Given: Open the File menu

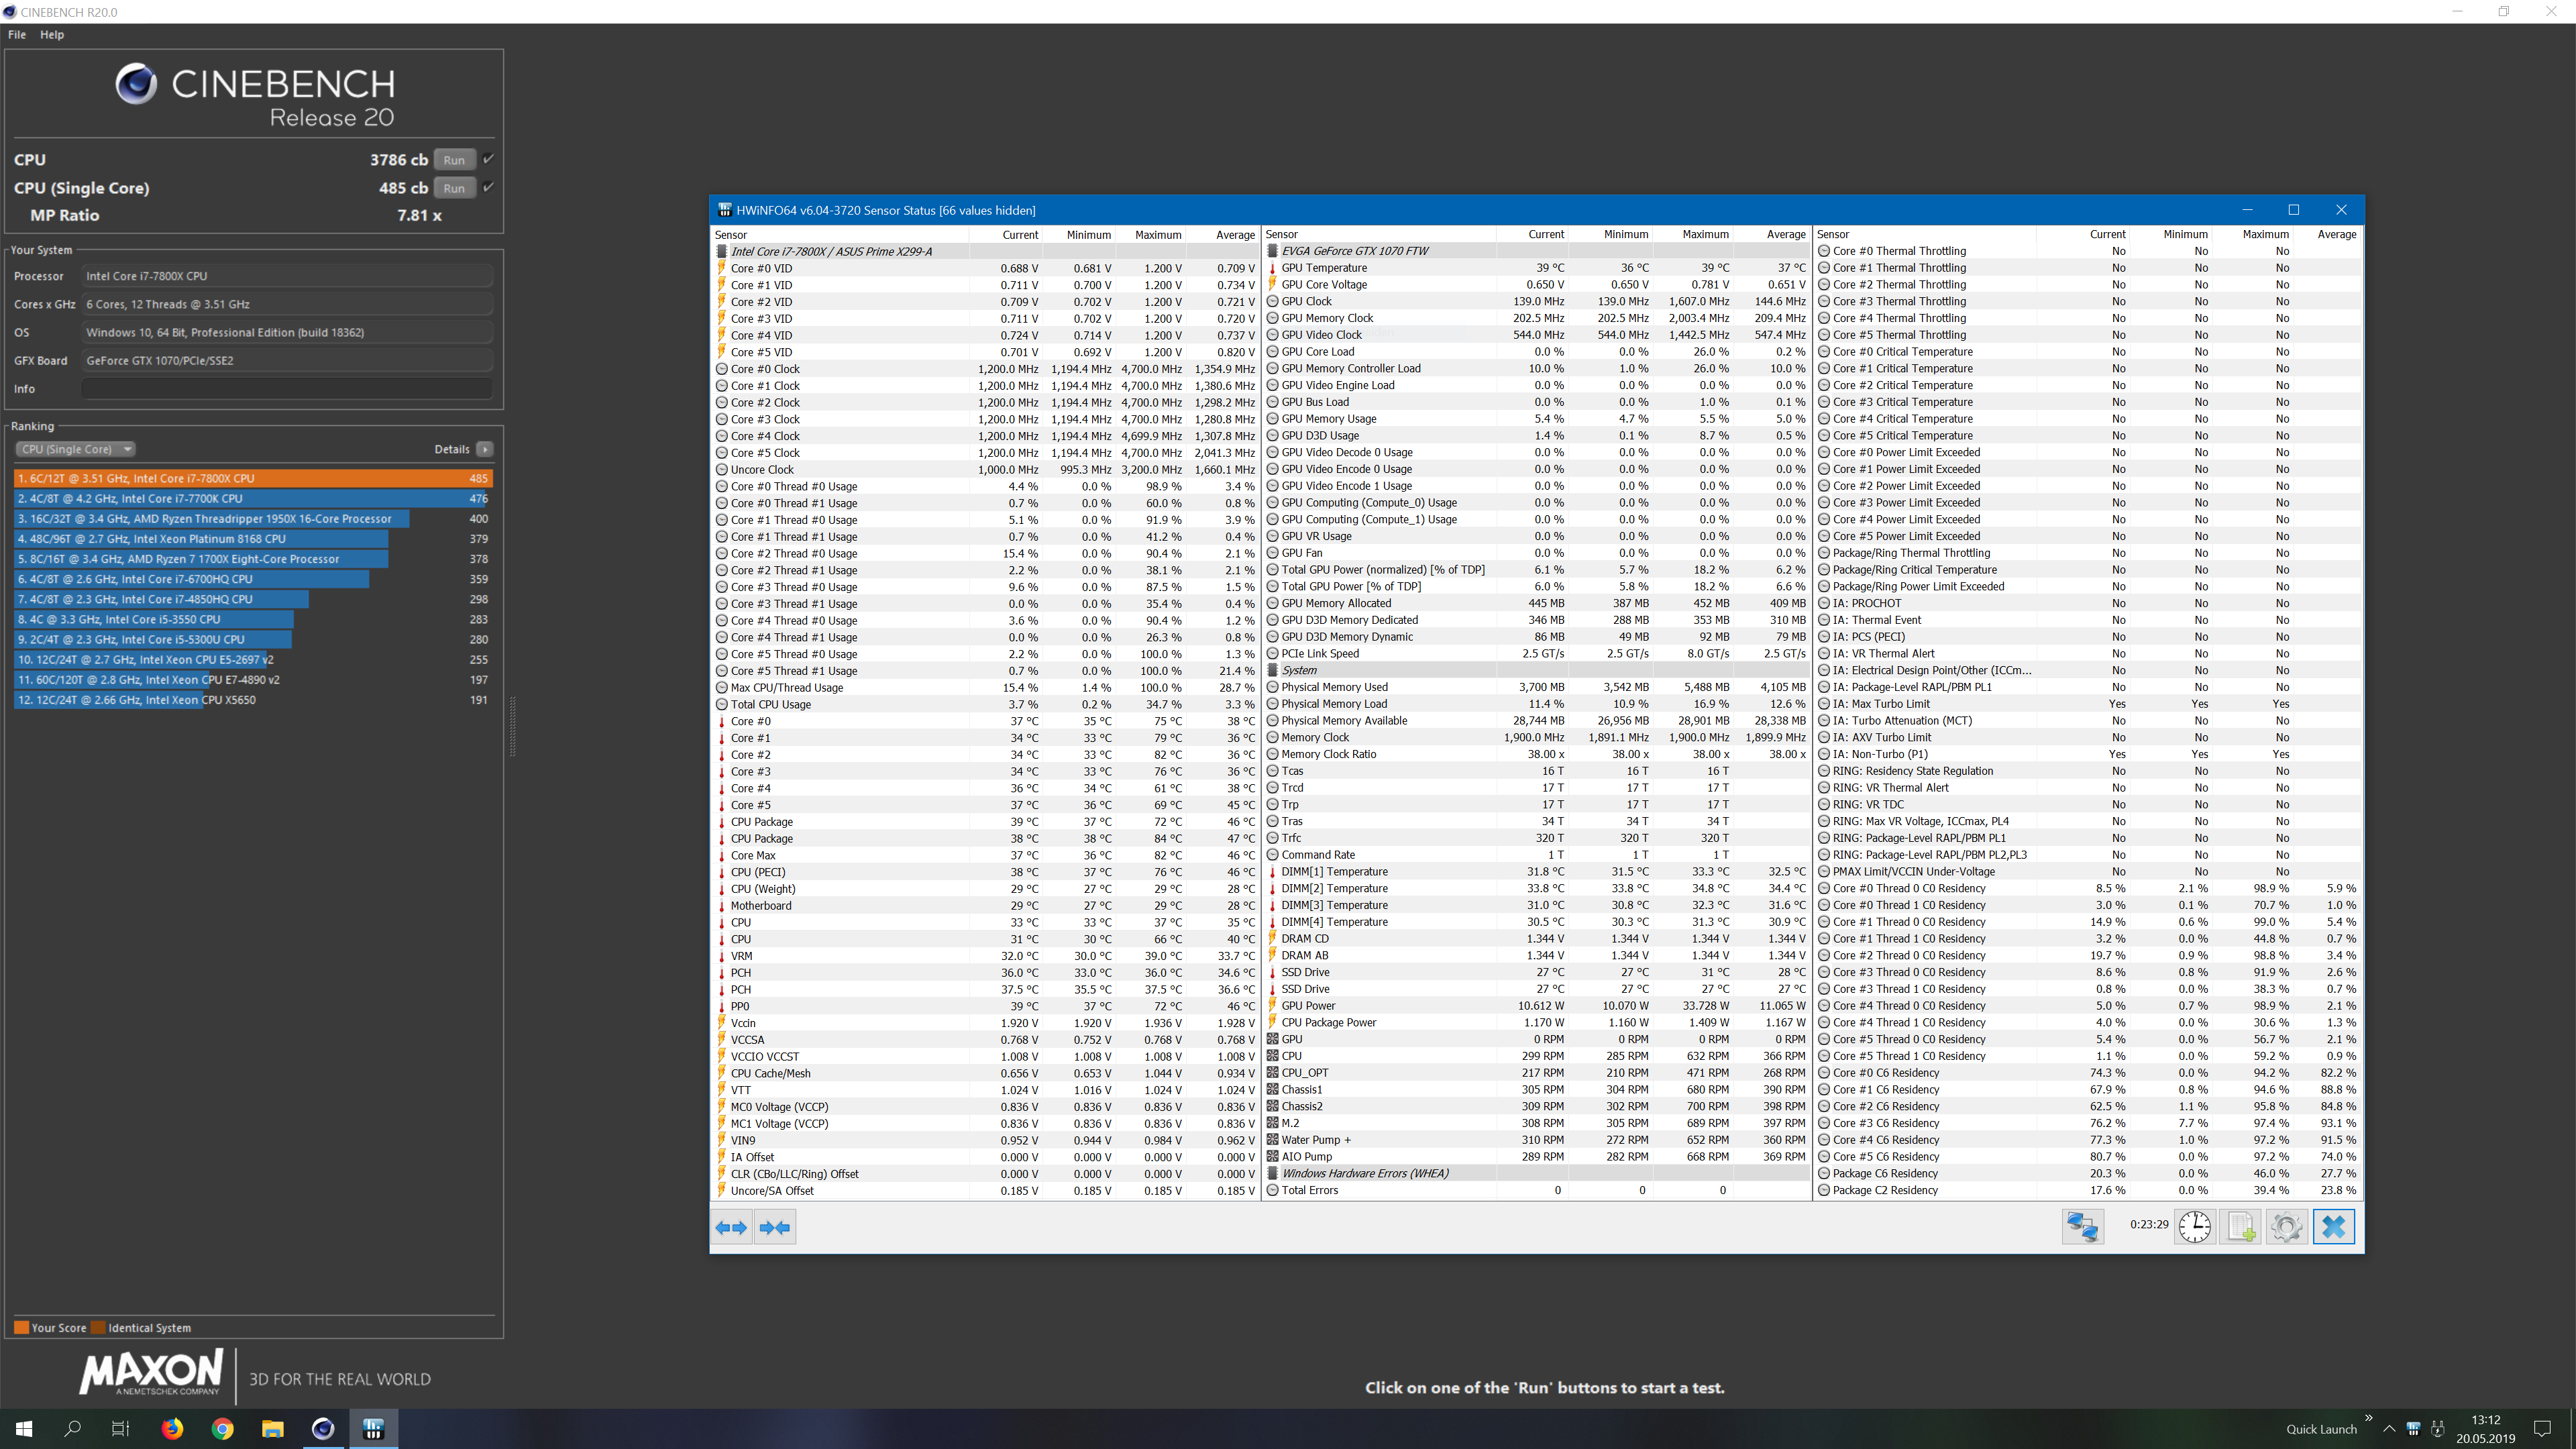Looking at the screenshot, I should (x=17, y=34).
